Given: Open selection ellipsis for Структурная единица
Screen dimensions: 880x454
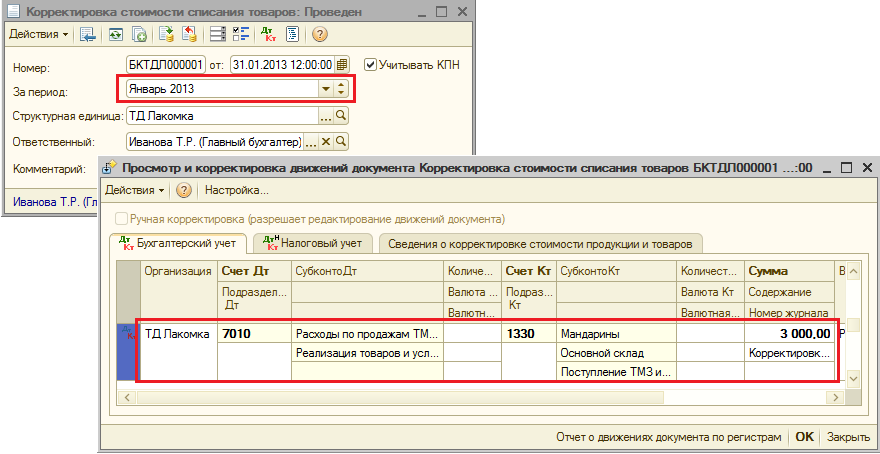Looking at the screenshot, I should click(x=326, y=116).
